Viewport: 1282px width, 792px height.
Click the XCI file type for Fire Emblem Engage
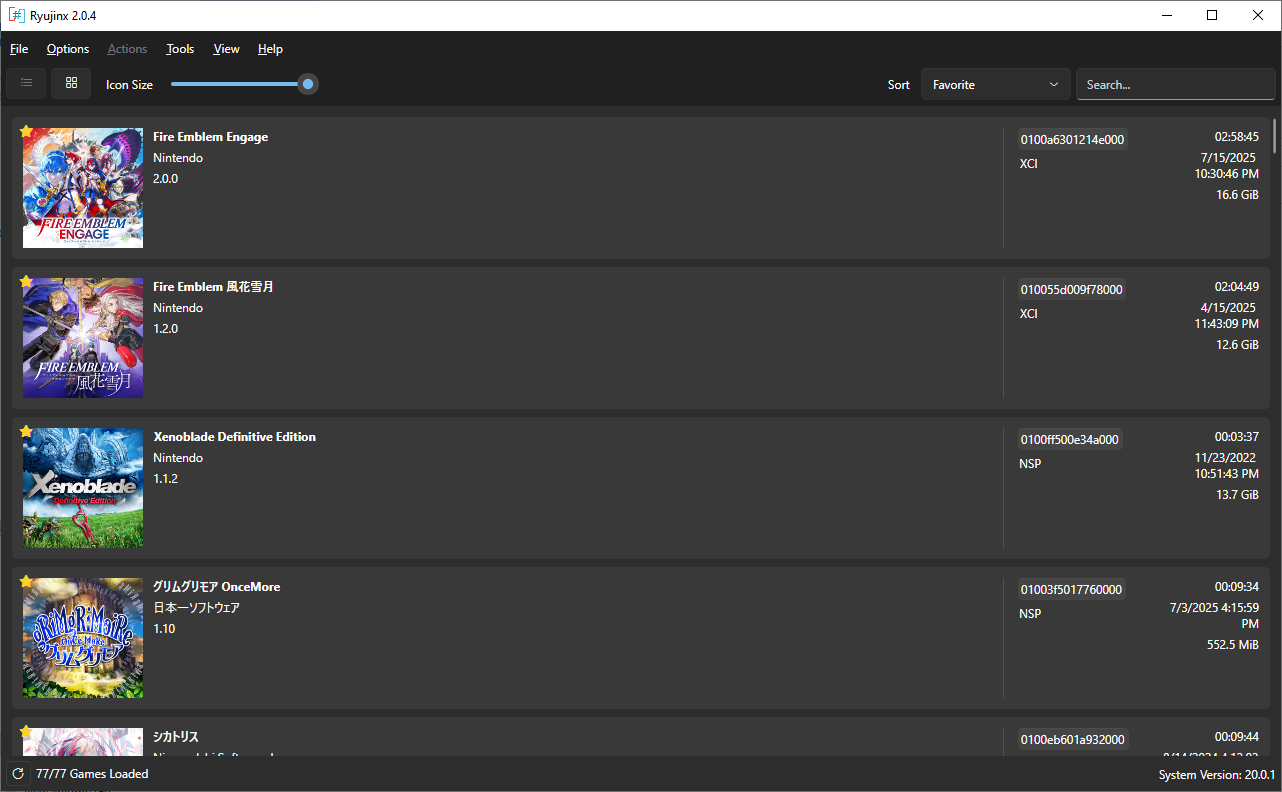pyautogui.click(x=1029, y=163)
